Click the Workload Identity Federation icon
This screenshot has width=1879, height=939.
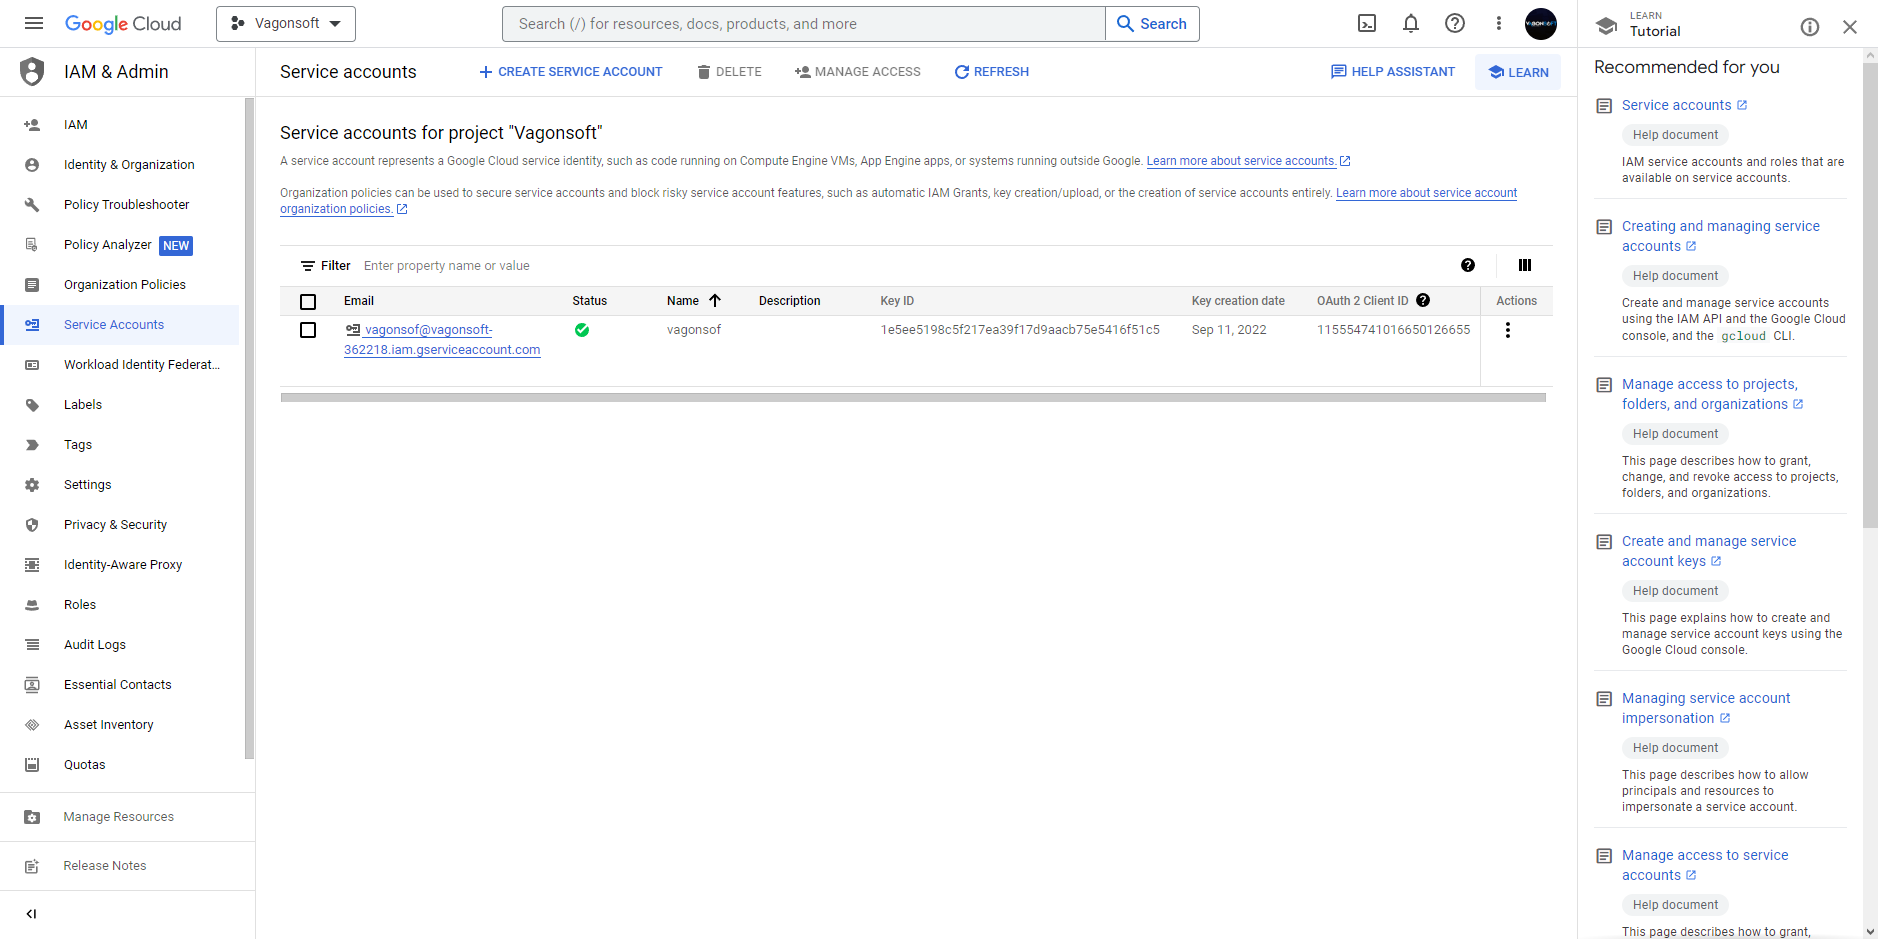click(32, 365)
